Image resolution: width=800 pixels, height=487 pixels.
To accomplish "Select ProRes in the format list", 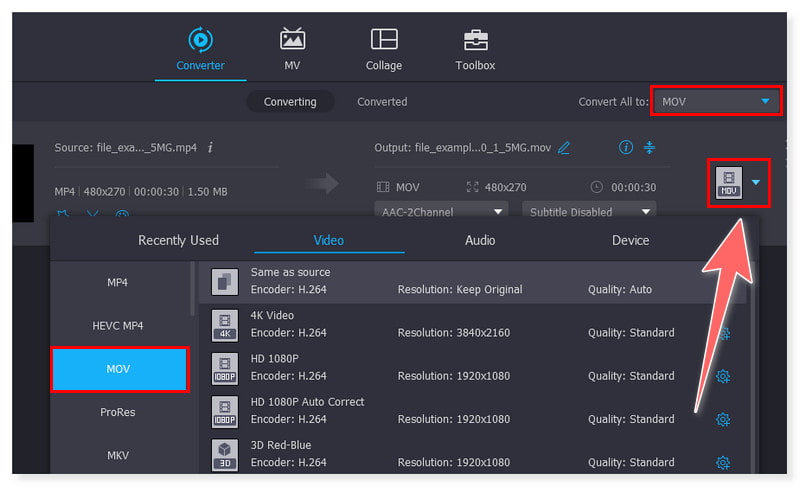I will 118,412.
